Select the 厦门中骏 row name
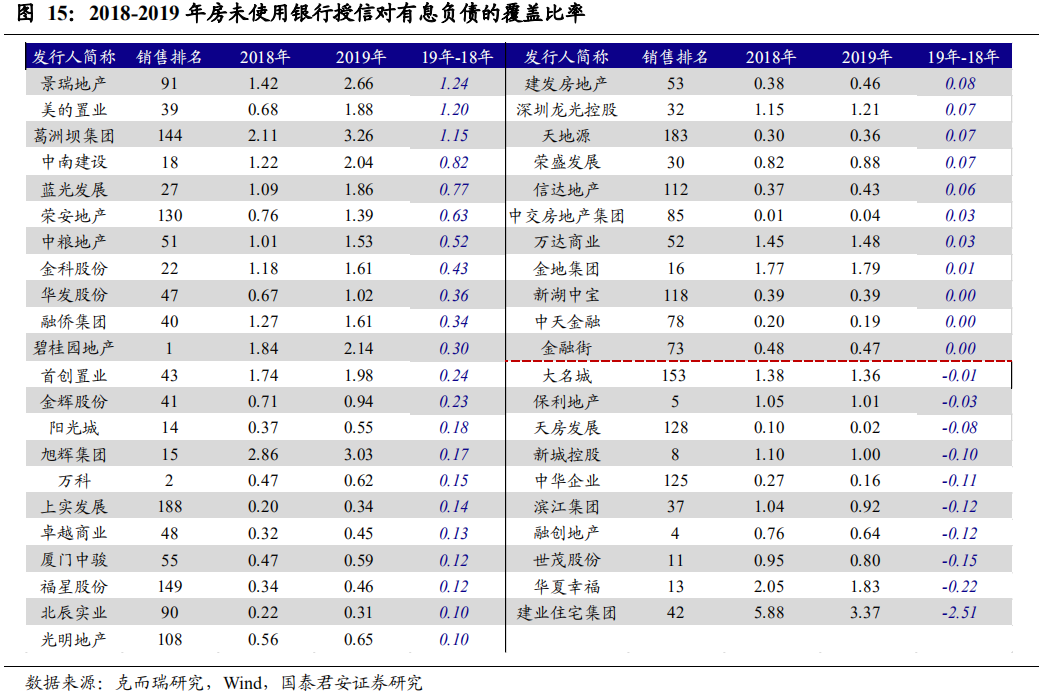 (74, 560)
